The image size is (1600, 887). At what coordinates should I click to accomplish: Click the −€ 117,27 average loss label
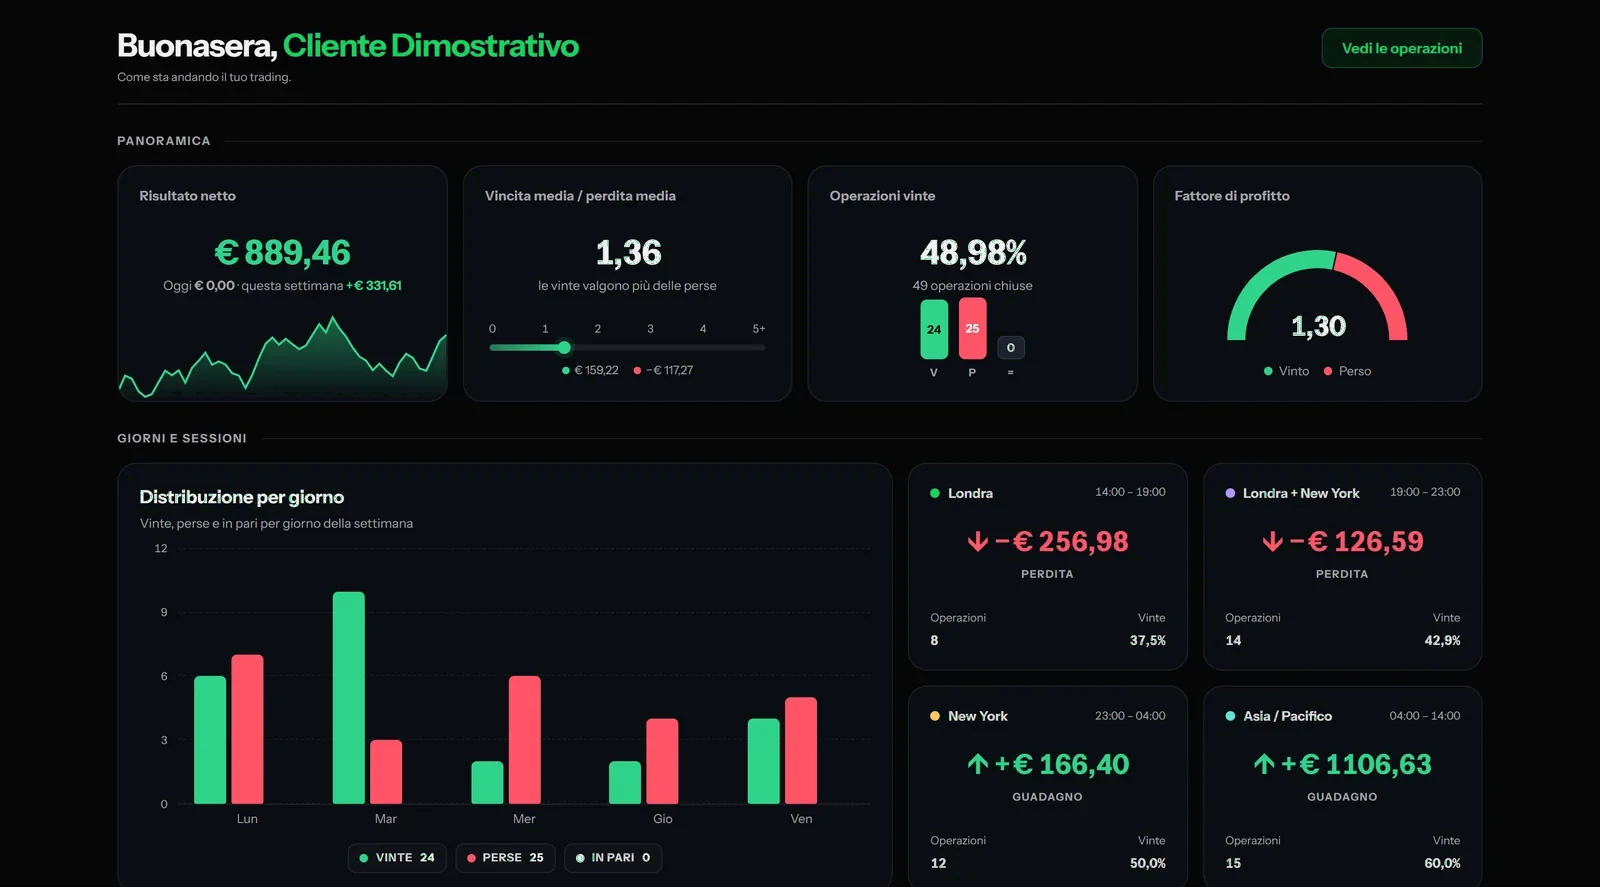tap(669, 370)
